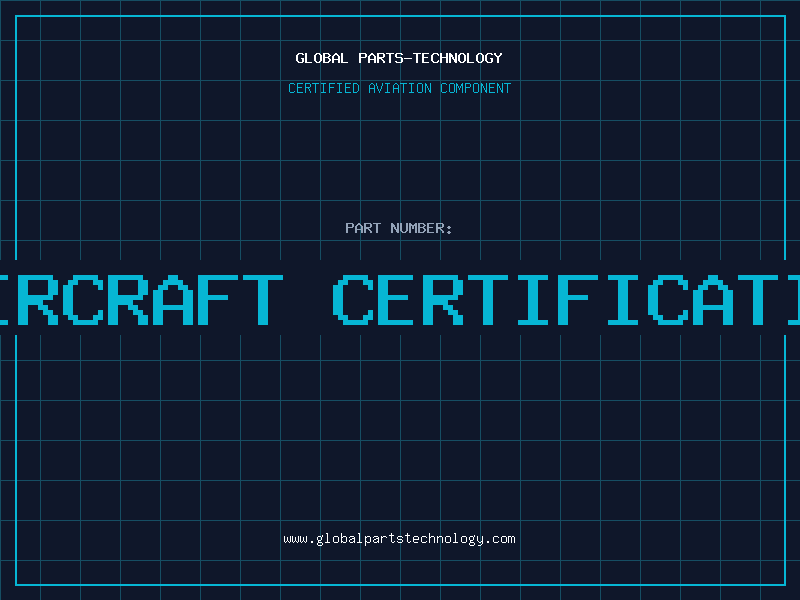Click the word COMPONENT in the subtitle
The image size is (800, 600).
coord(475,88)
